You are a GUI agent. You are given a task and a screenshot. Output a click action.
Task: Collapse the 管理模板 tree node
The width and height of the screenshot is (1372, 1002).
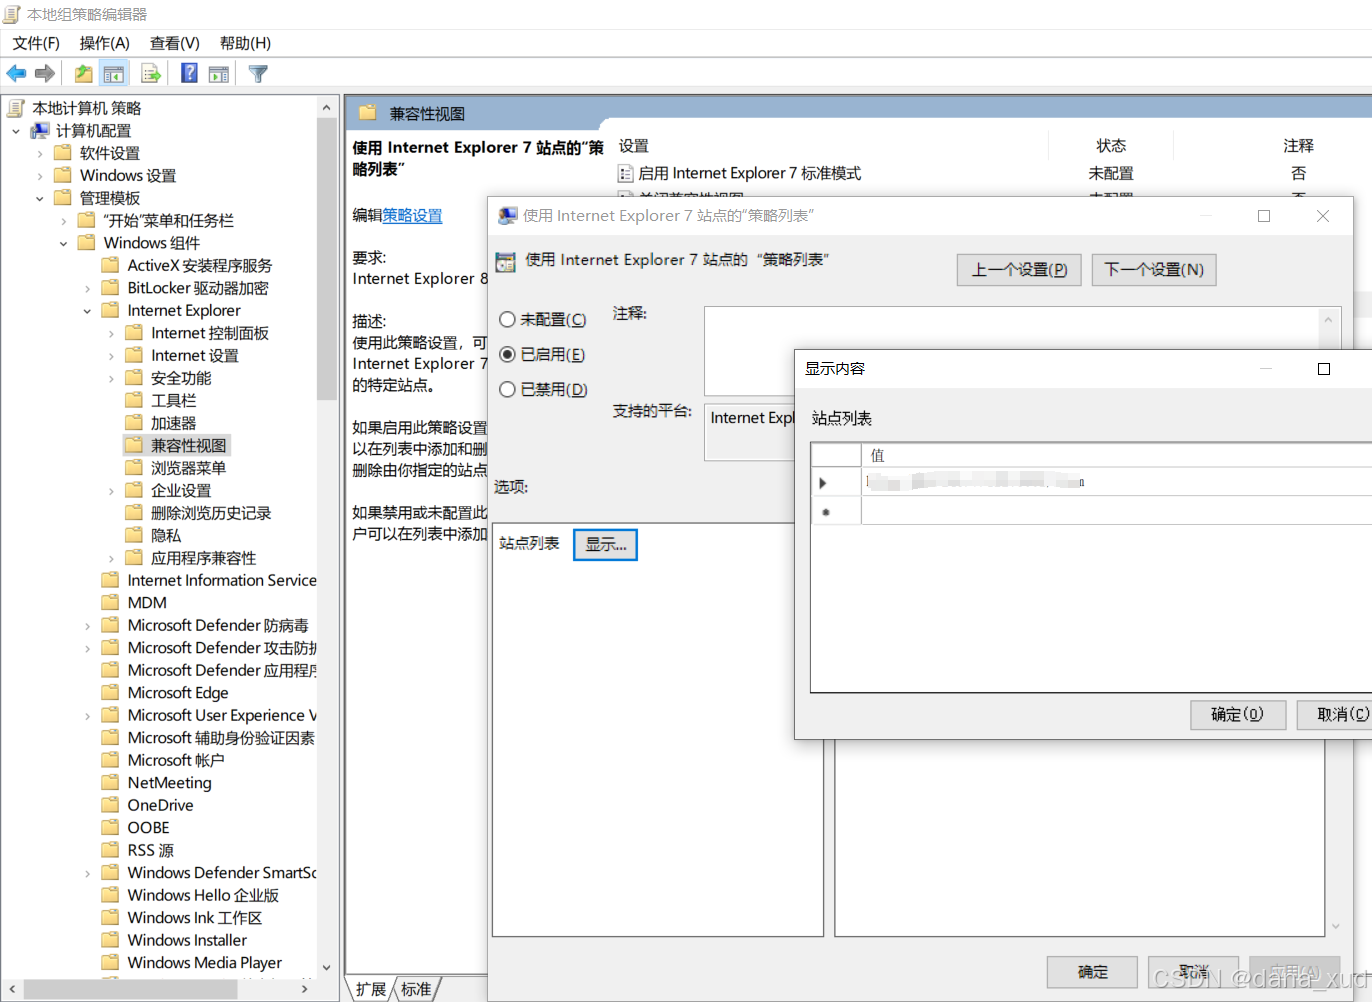(x=40, y=198)
